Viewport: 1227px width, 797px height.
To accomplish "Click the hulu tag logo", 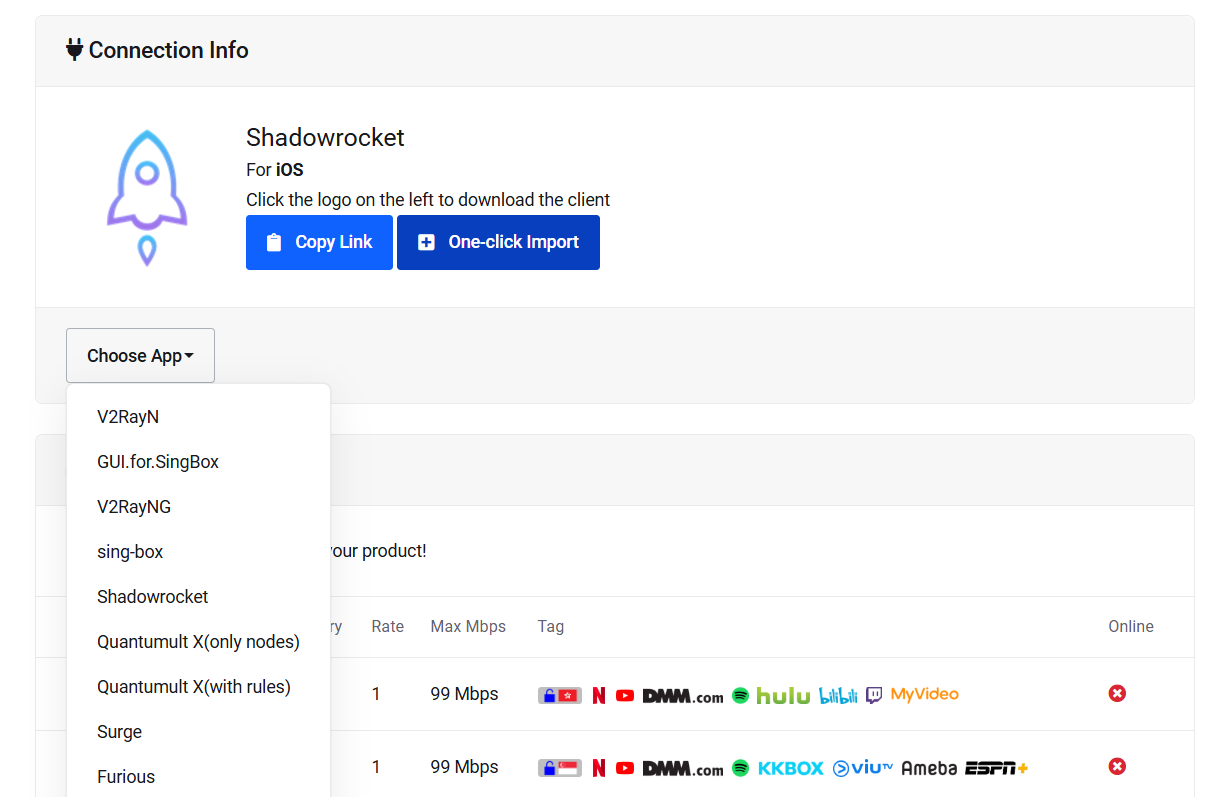I will click(783, 695).
